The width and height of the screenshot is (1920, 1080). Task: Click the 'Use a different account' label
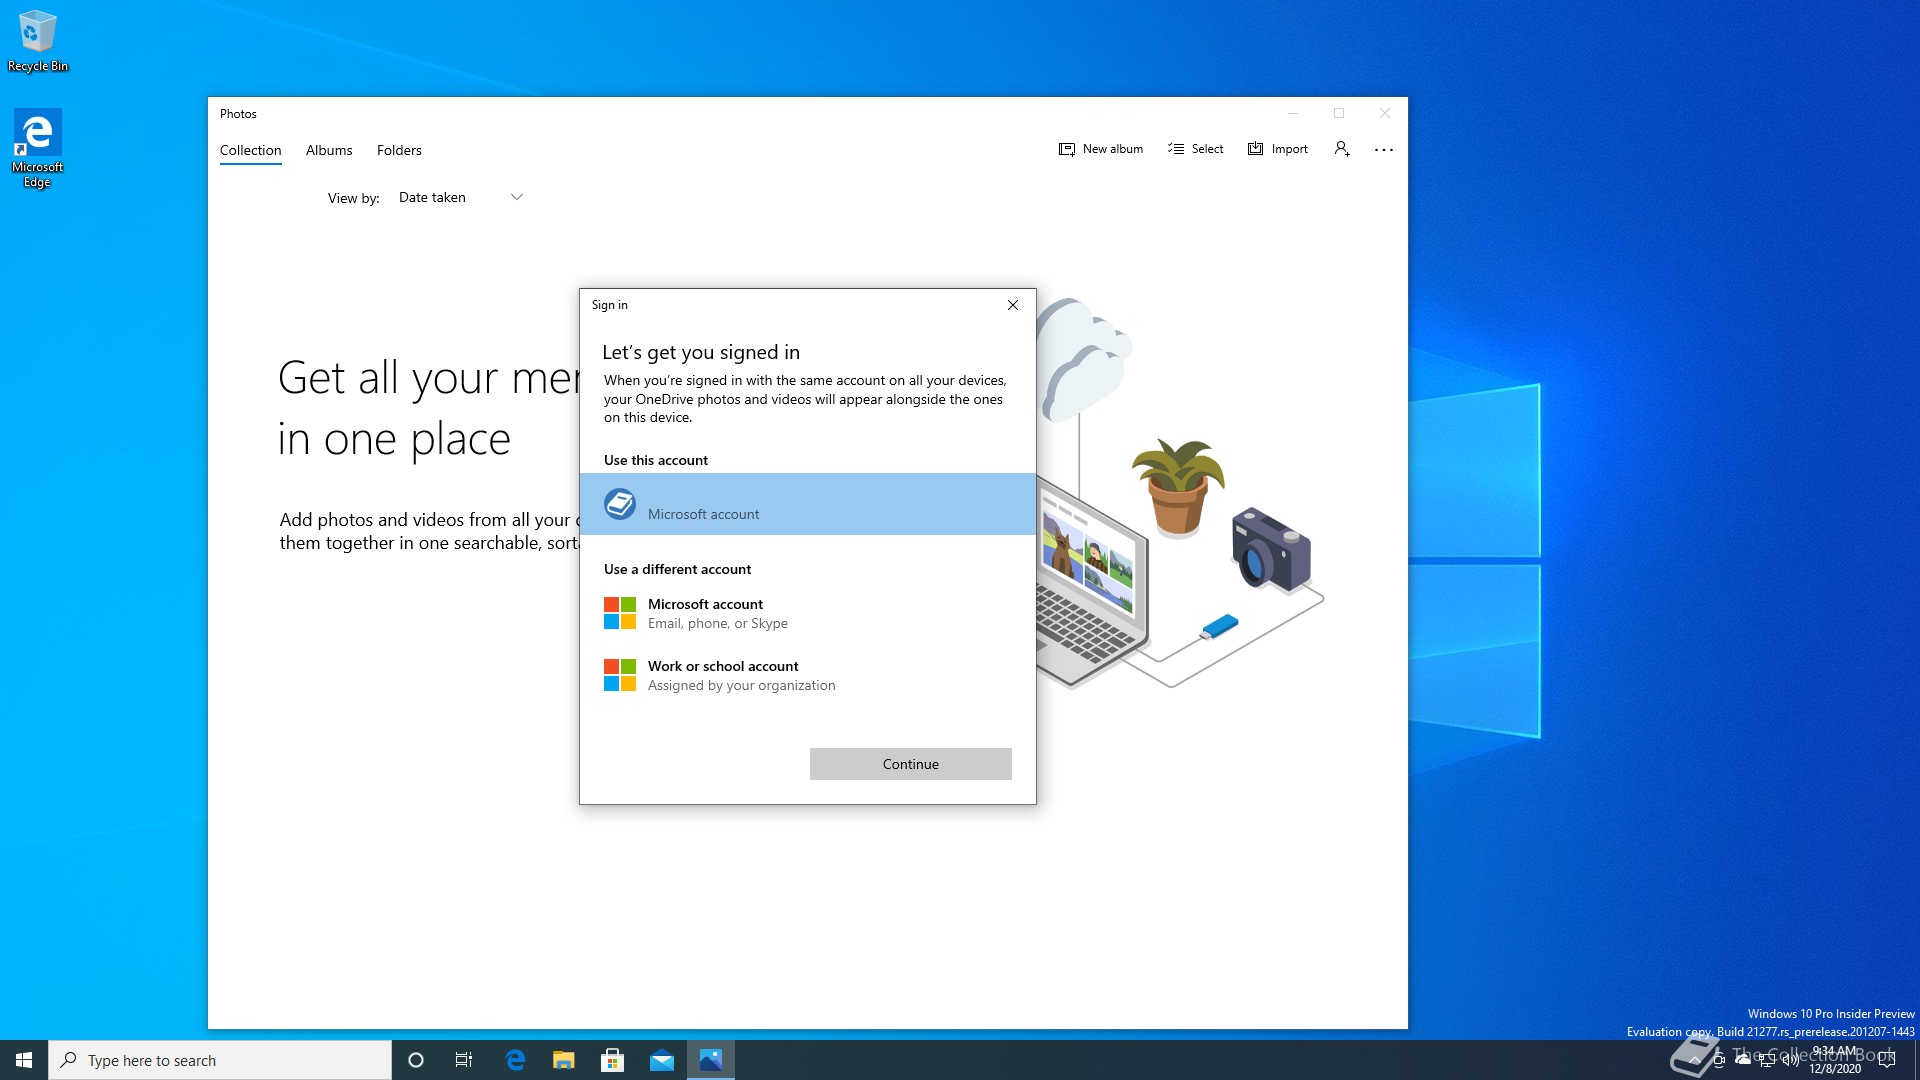coord(677,569)
